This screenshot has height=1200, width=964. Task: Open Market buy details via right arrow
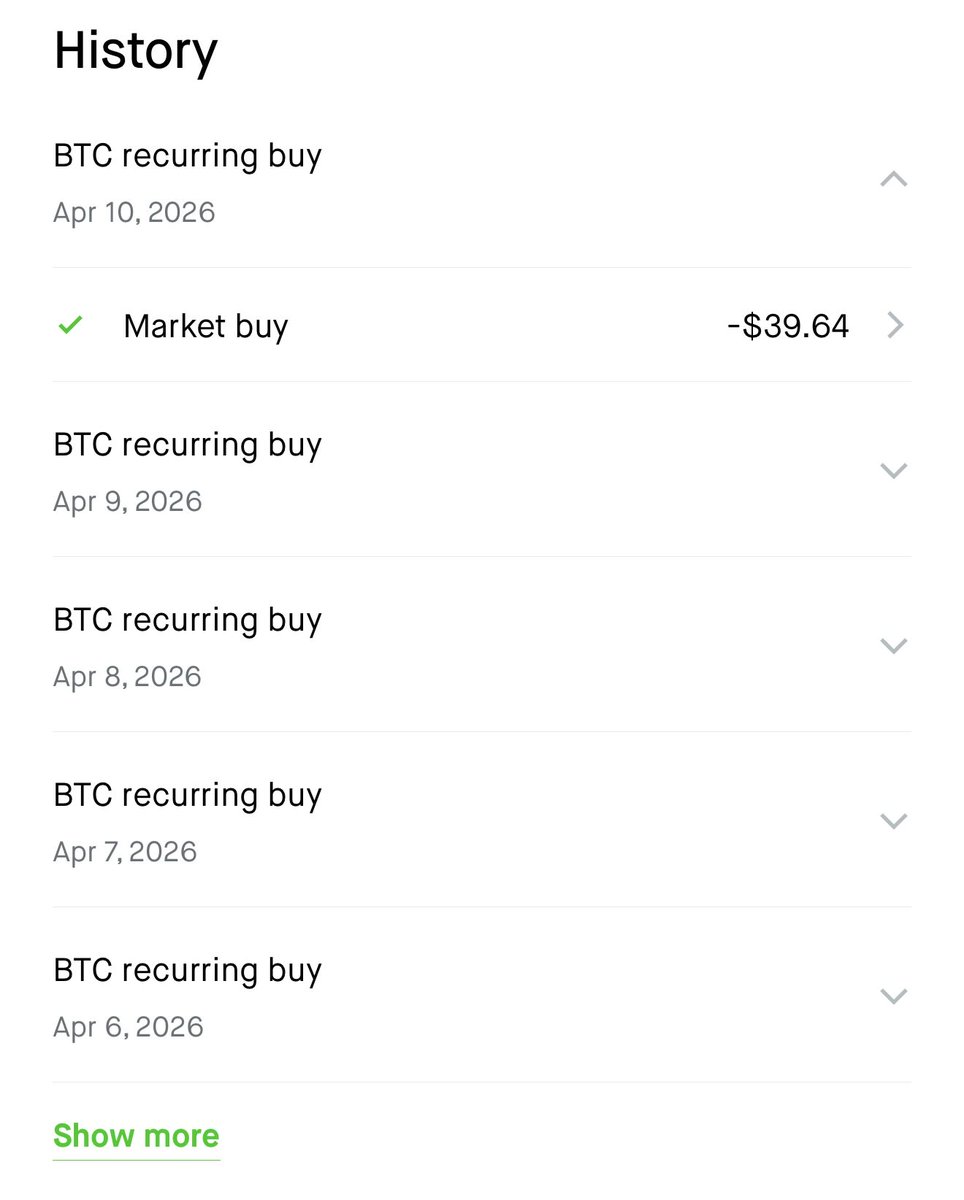click(895, 325)
